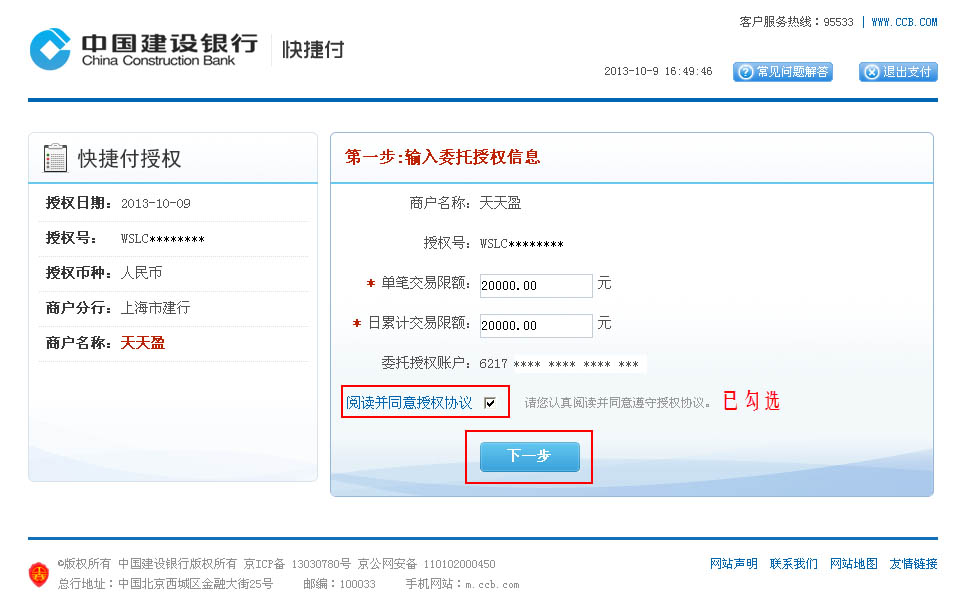Click headquarters address 中国北京西城区金融大街25号
This screenshot has width=965, height=613.
click(x=195, y=584)
